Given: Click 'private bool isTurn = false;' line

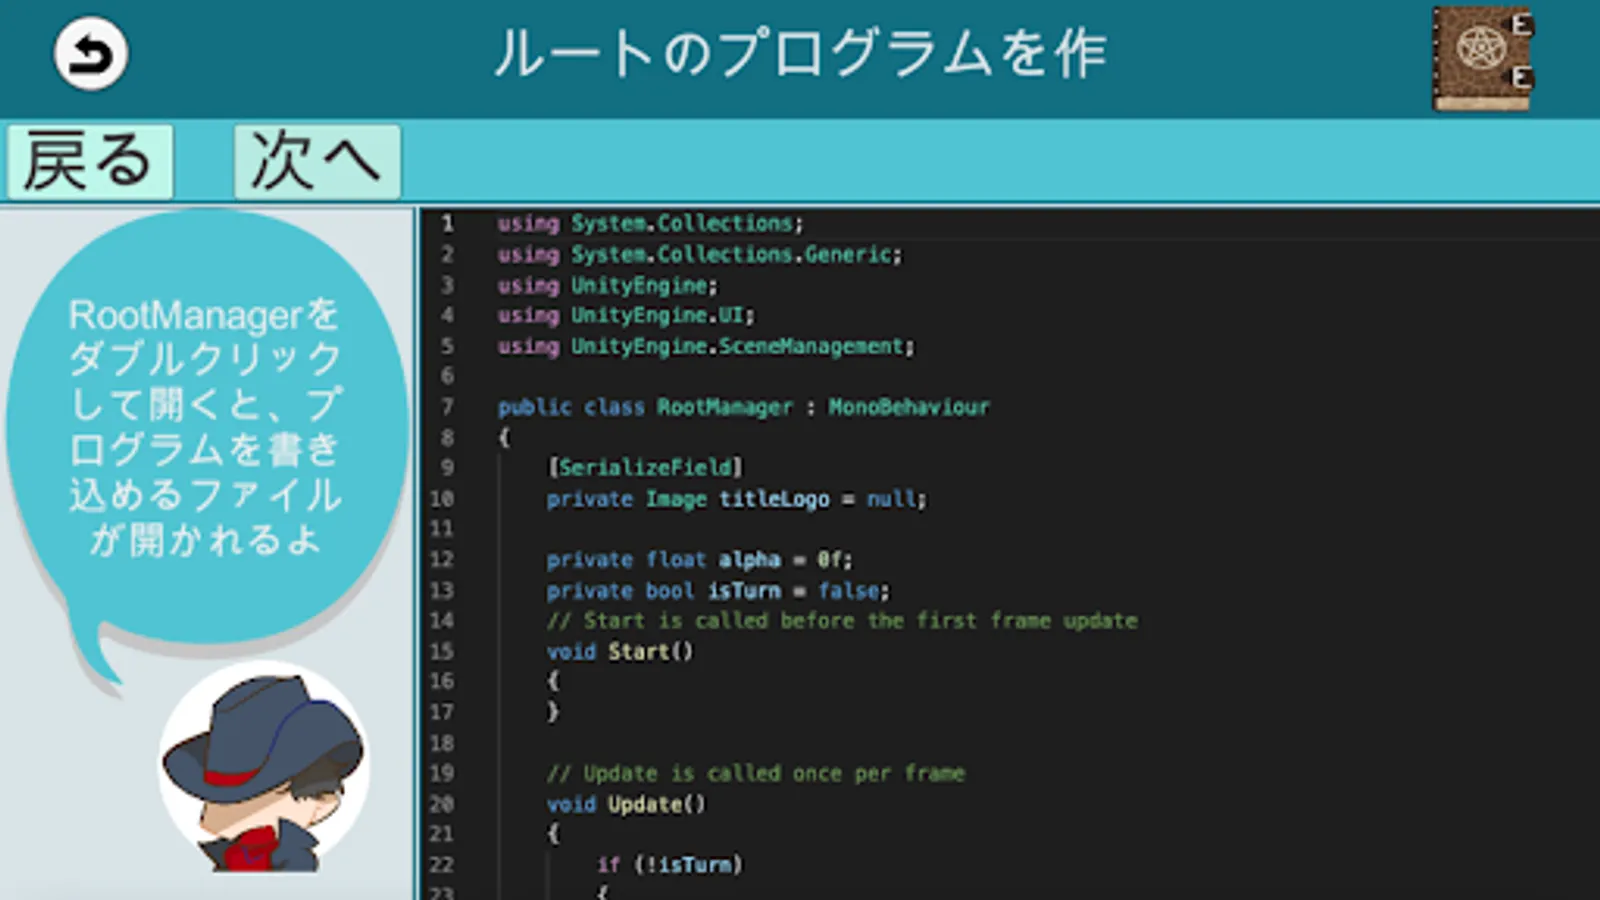Looking at the screenshot, I should 718,590.
